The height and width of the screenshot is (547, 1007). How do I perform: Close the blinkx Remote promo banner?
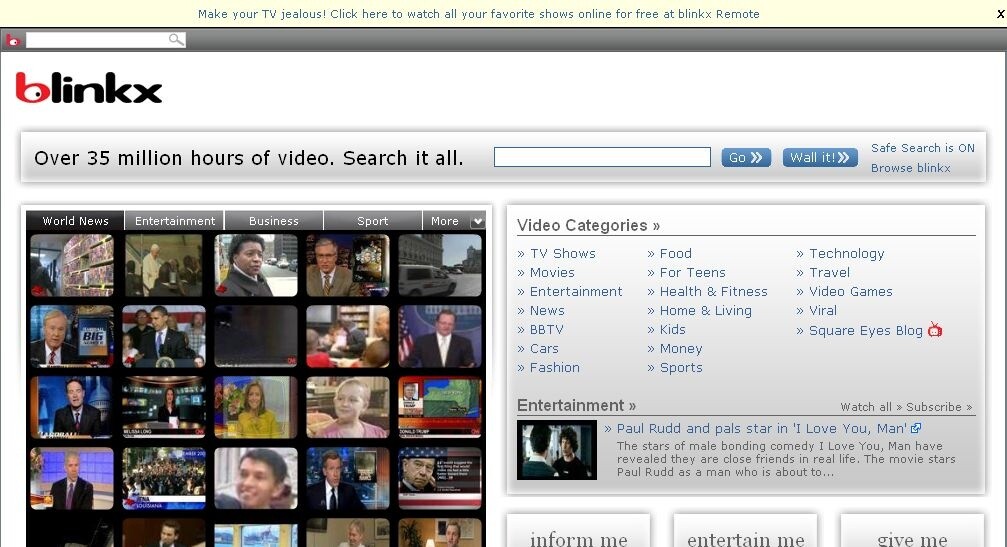[1000, 13]
